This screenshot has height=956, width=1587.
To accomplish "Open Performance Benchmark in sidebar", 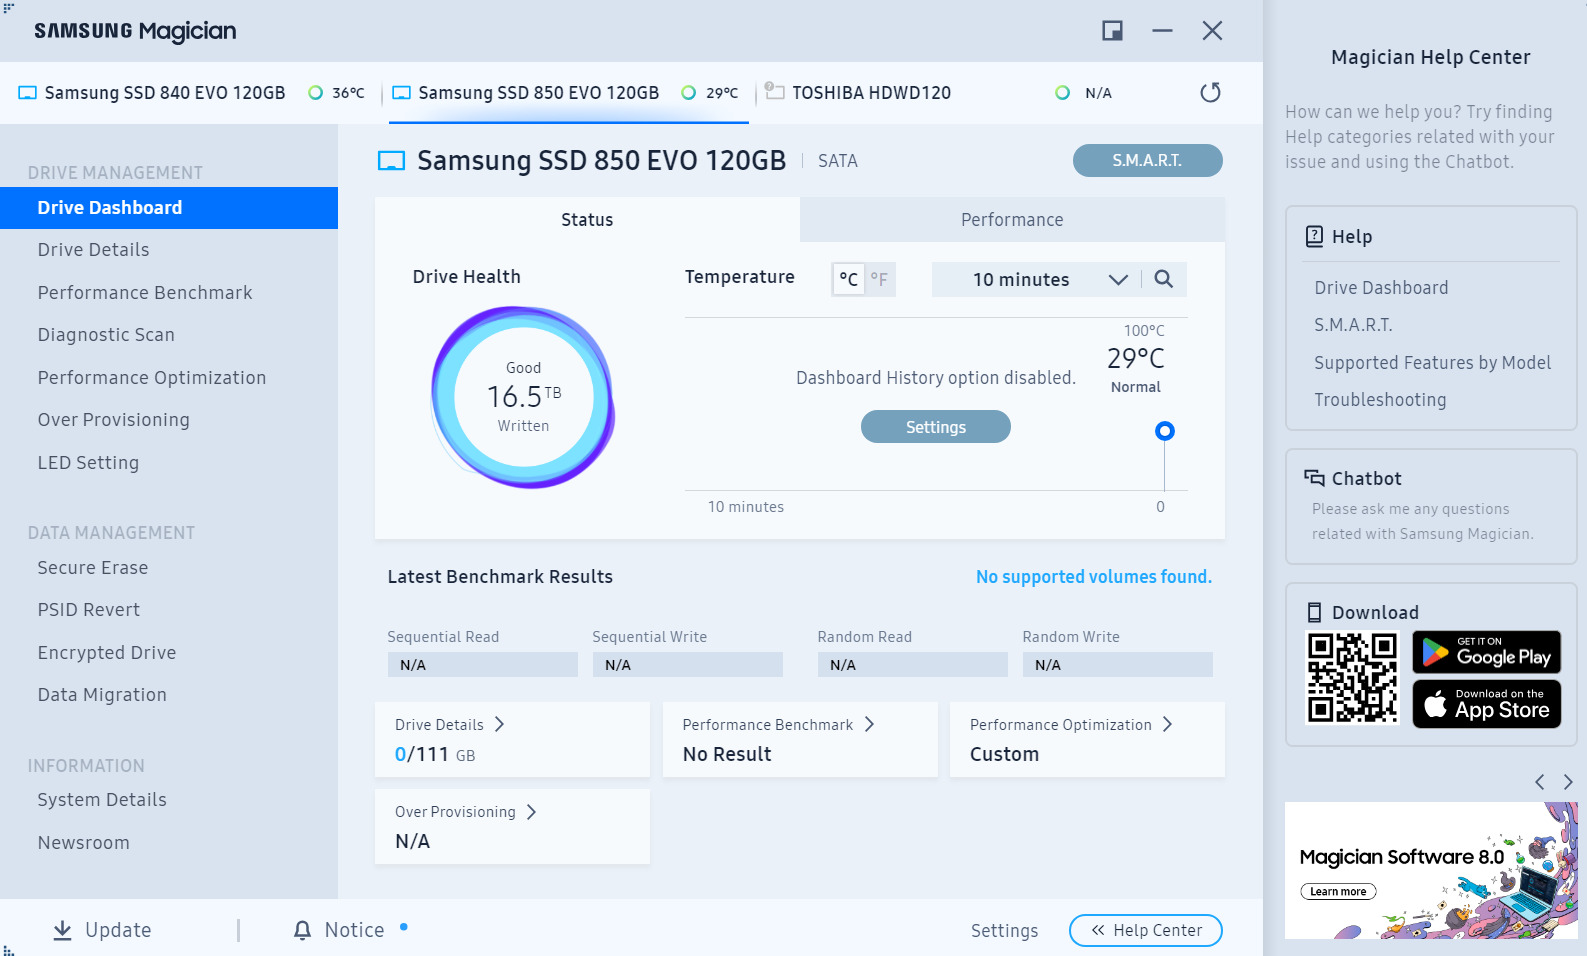I will (x=169, y=293).
